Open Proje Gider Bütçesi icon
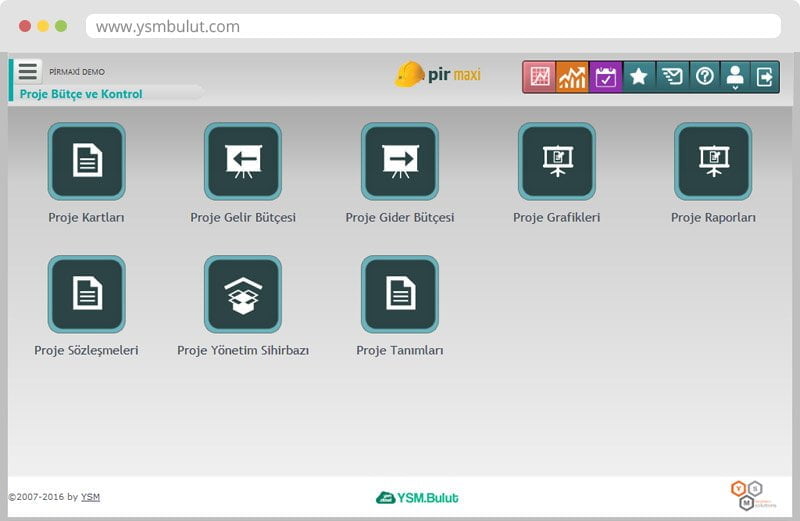The height and width of the screenshot is (521, 800). click(x=400, y=162)
